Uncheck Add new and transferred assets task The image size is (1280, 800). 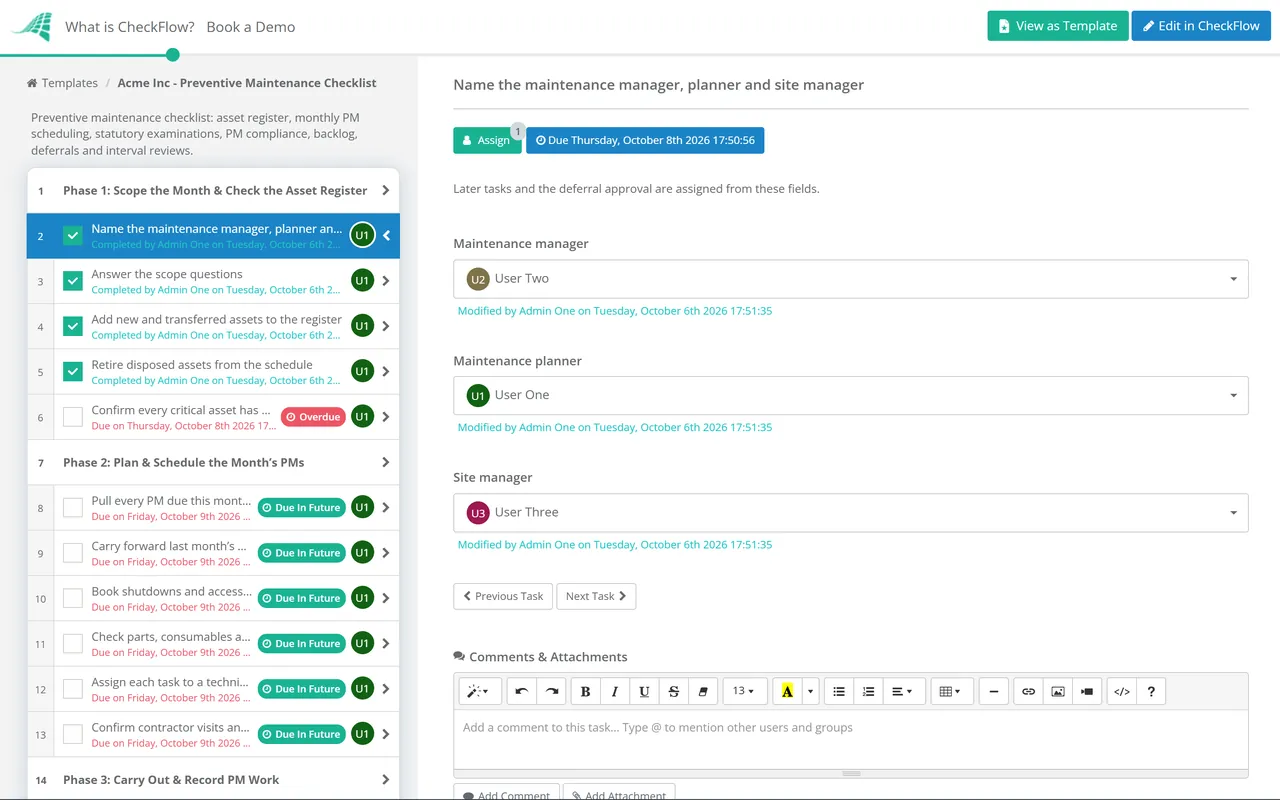(x=73, y=326)
